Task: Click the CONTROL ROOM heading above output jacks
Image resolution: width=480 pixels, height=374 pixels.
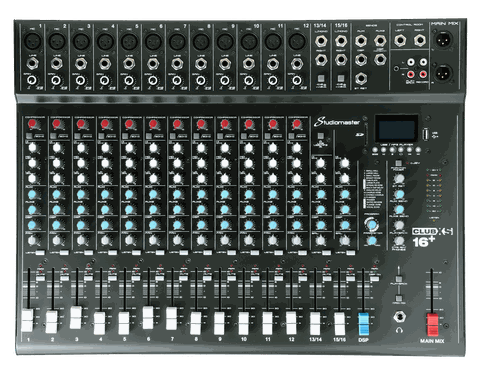Action: click(x=409, y=25)
